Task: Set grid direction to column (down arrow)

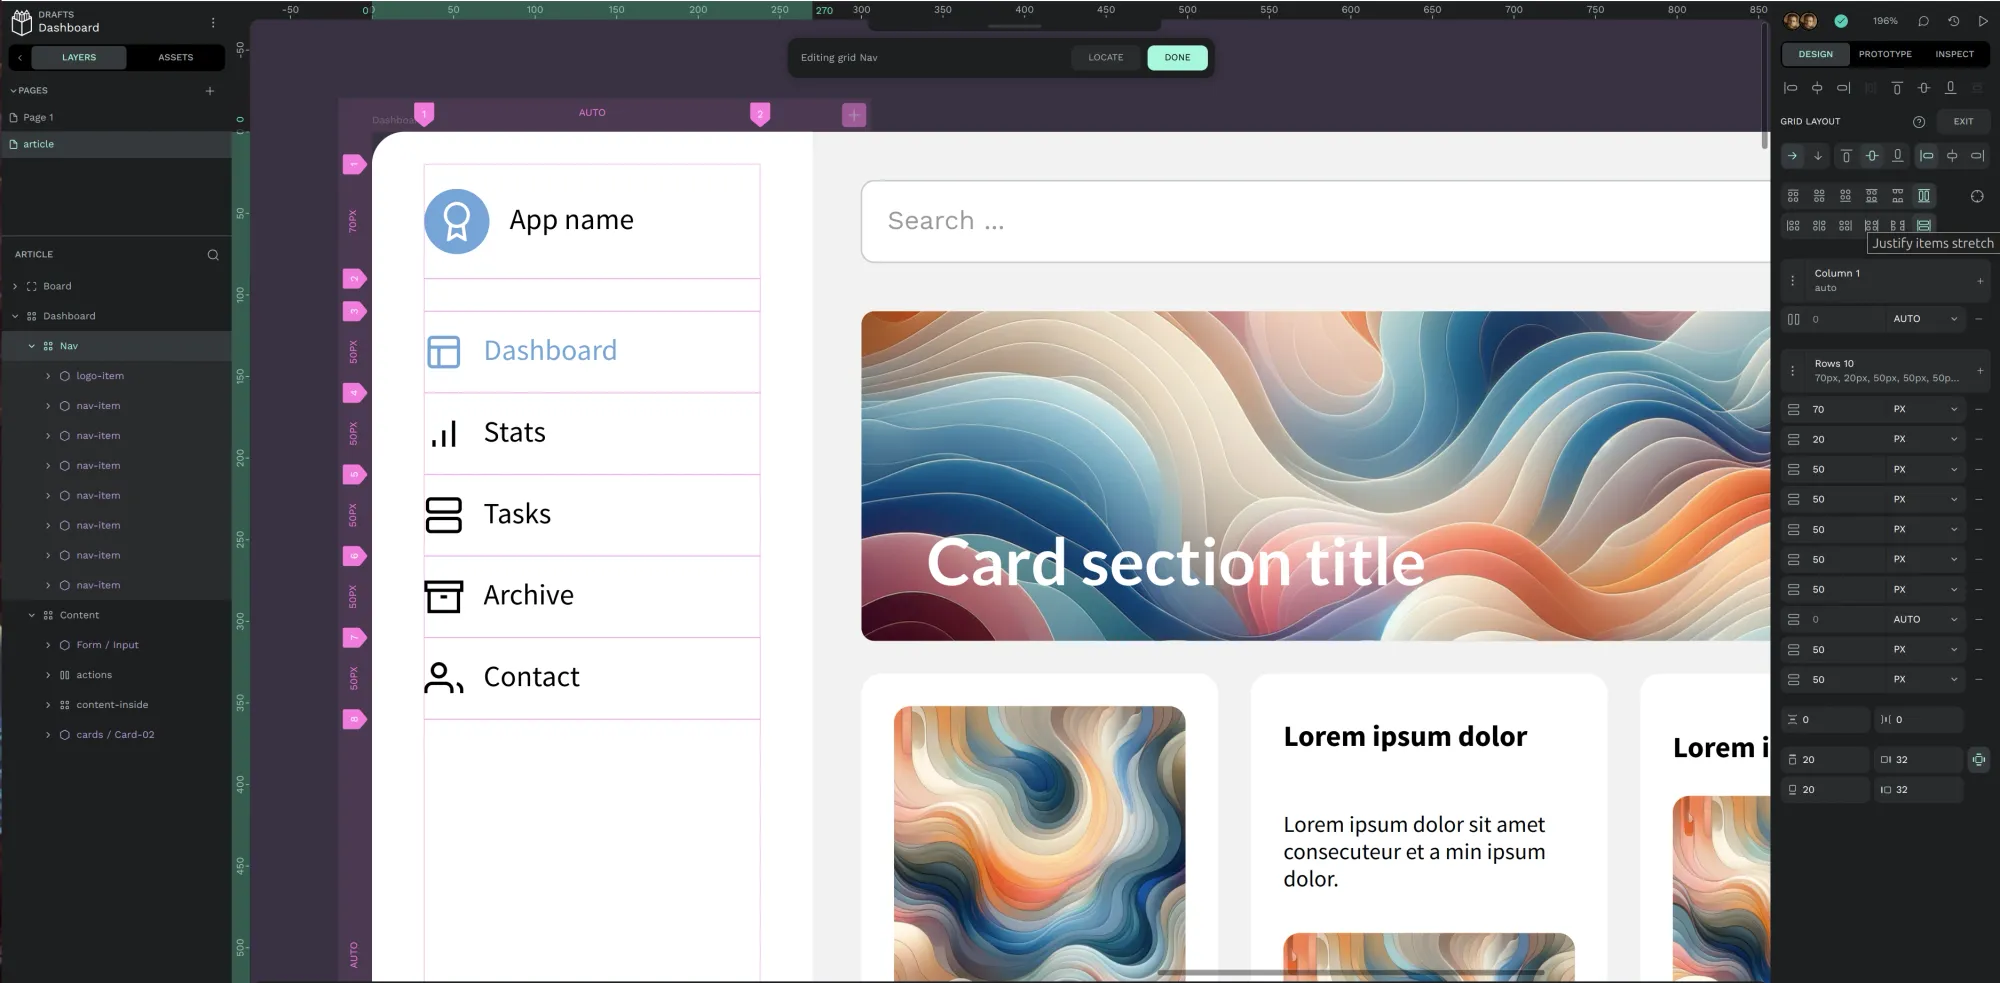Action: (x=1818, y=156)
